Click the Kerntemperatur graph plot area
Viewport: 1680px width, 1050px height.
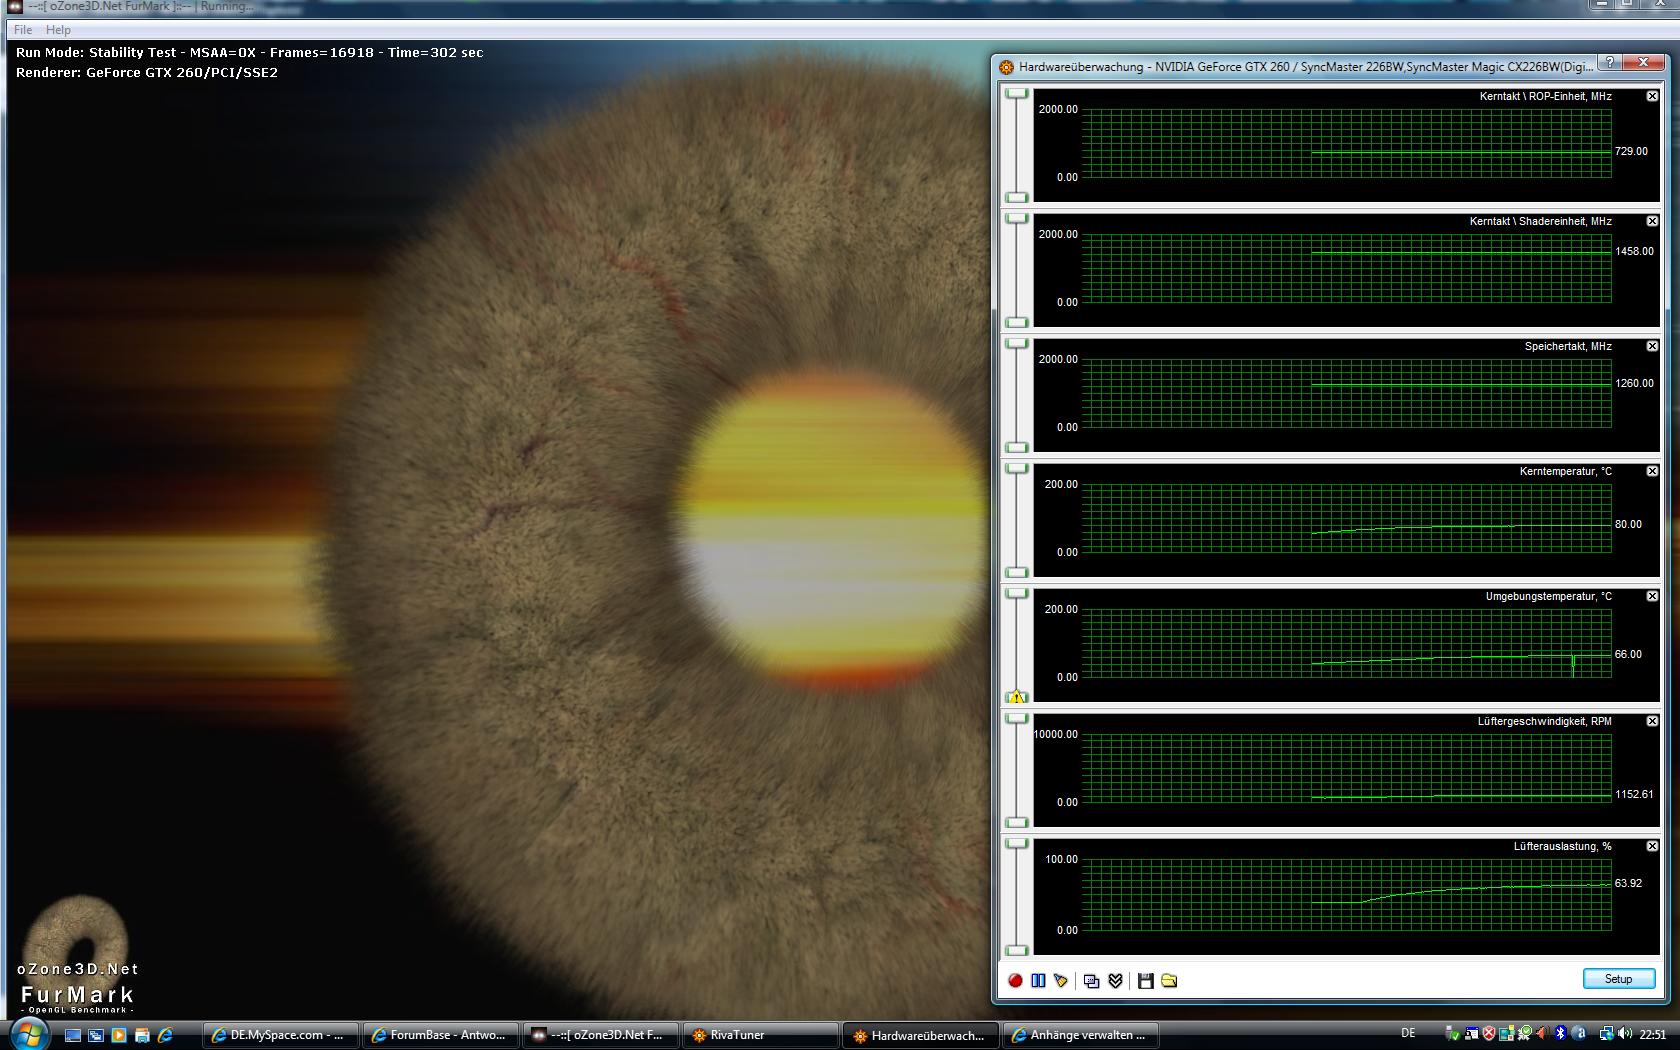tap(1346, 518)
